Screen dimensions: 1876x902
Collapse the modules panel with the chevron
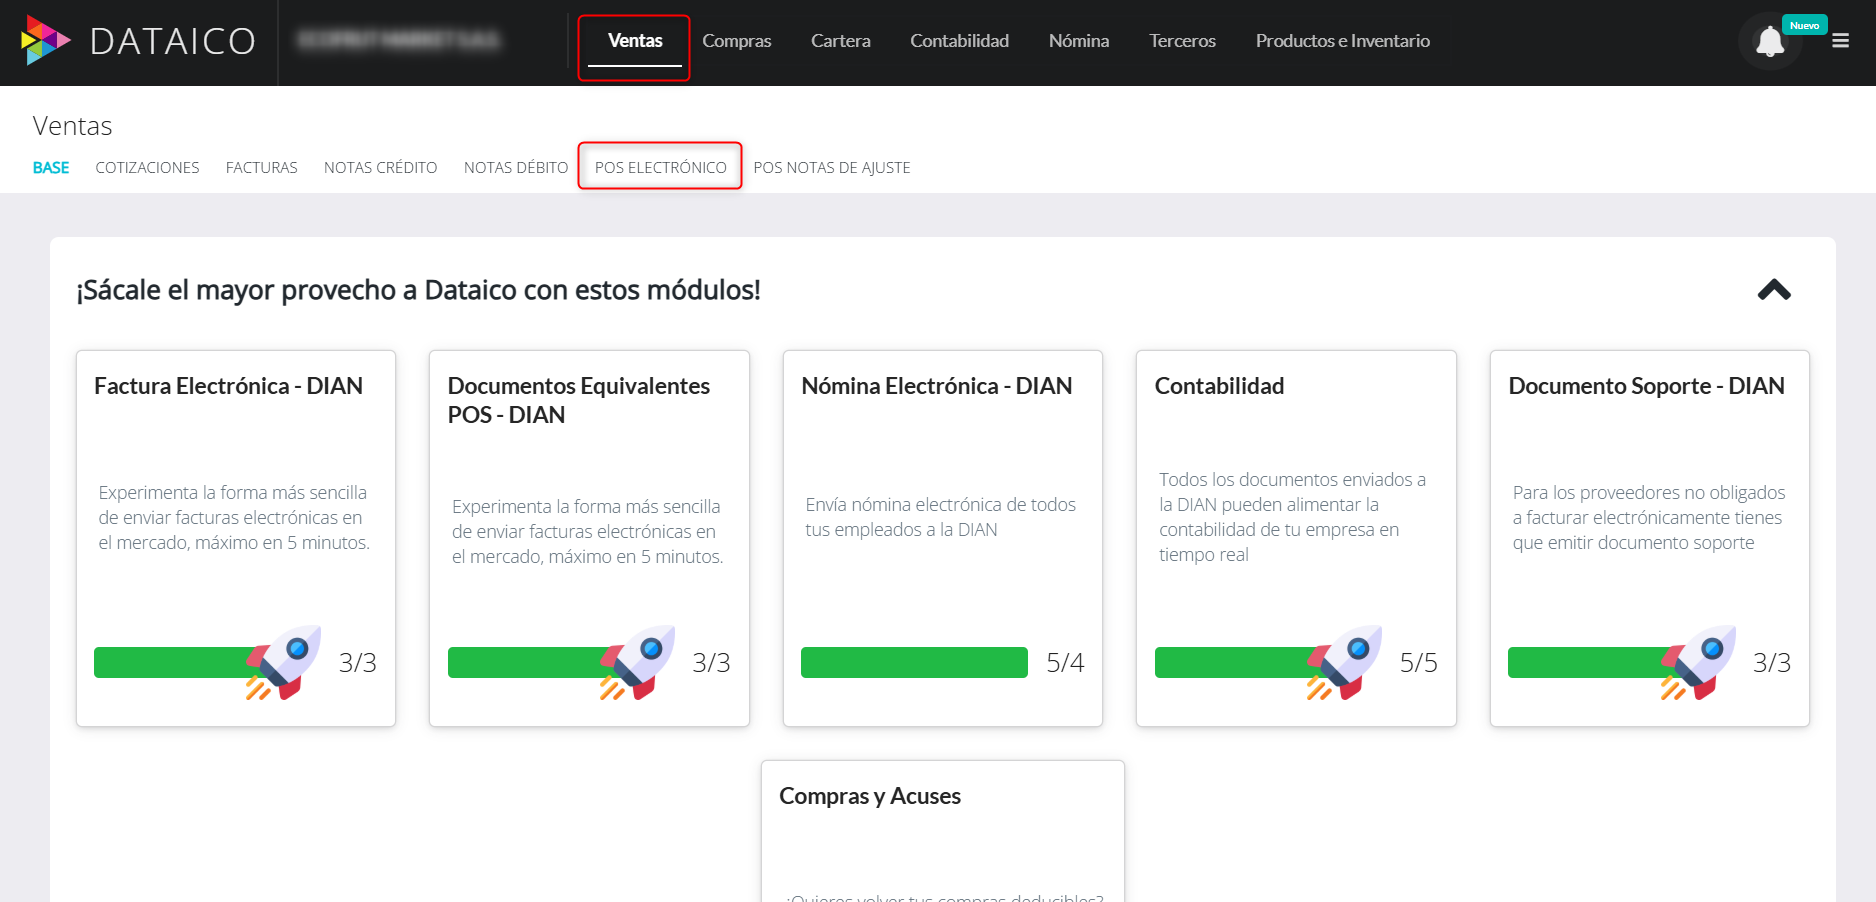pyautogui.click(x=1774, y=290)
